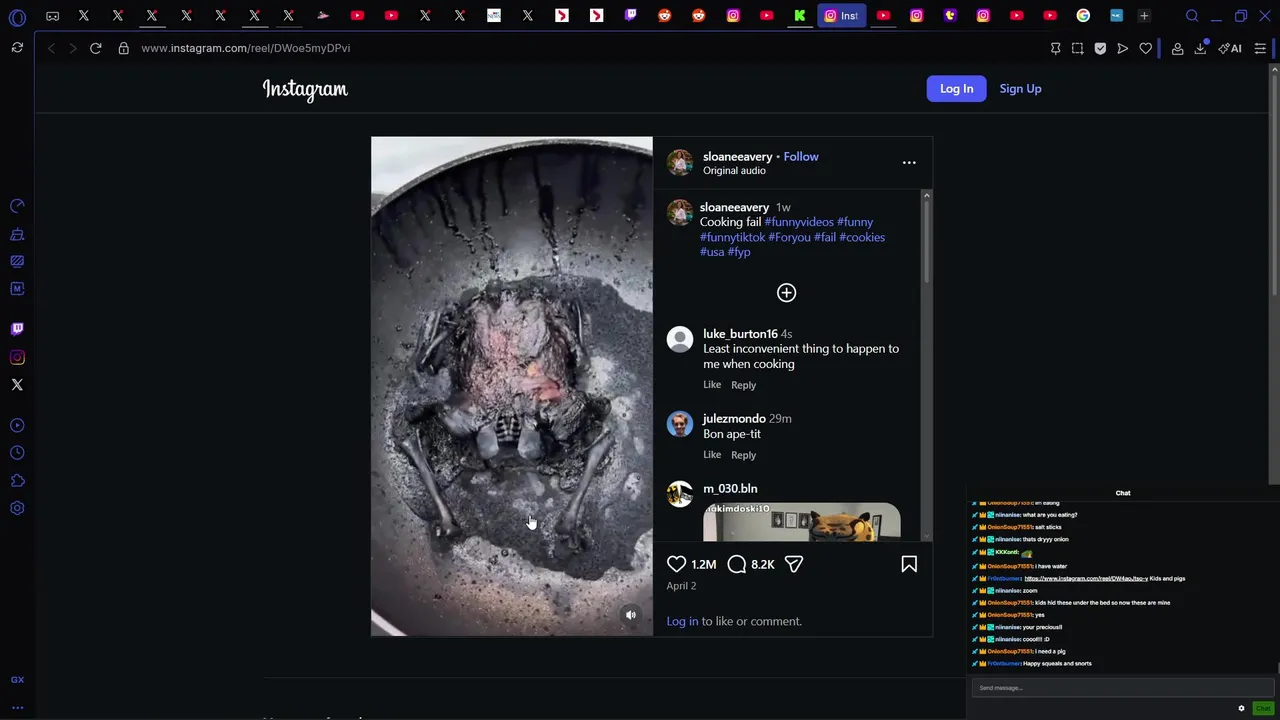
Task: Click the GX corner icon at sidebar bottom
Action: [x=17, y=680]
